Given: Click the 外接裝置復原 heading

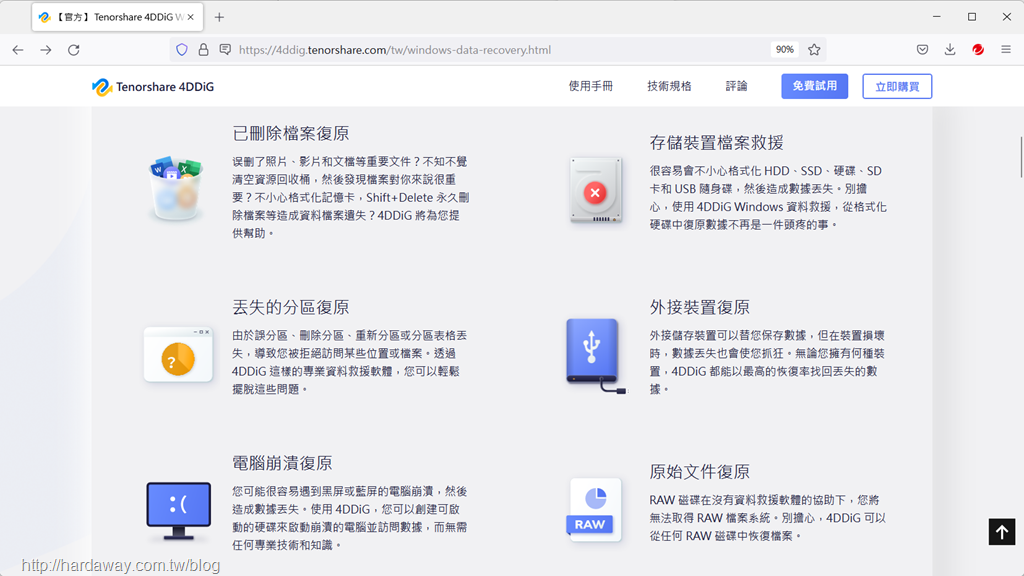Looking at the screenshot, I should tap(699, 307).
